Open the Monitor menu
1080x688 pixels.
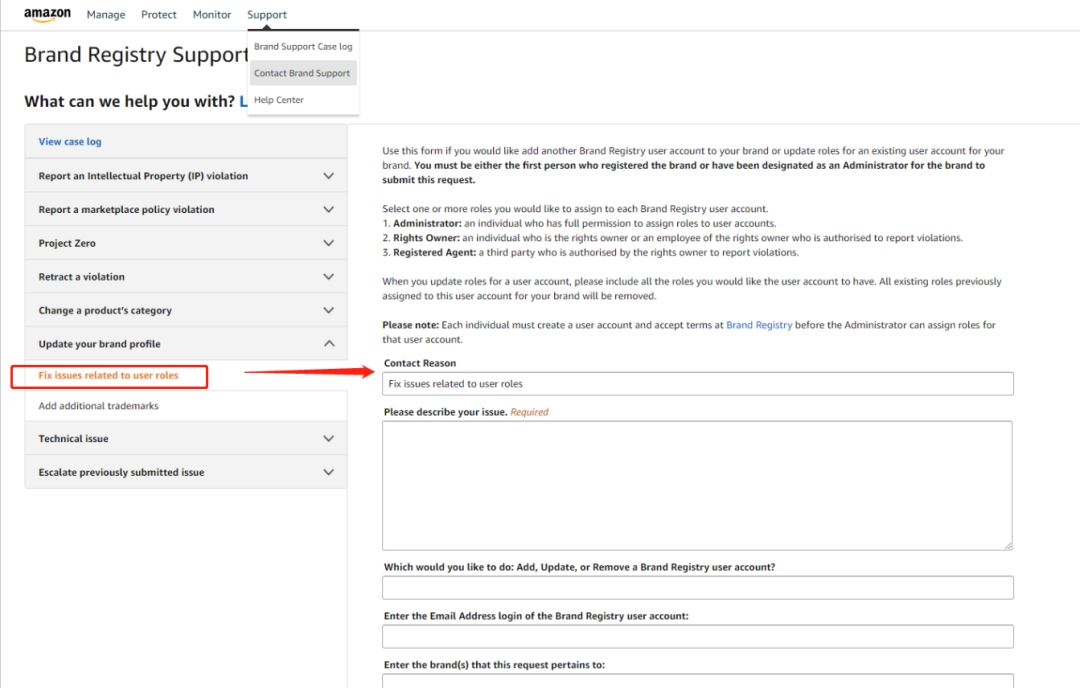pyautogui.click(x=211, y=14)
